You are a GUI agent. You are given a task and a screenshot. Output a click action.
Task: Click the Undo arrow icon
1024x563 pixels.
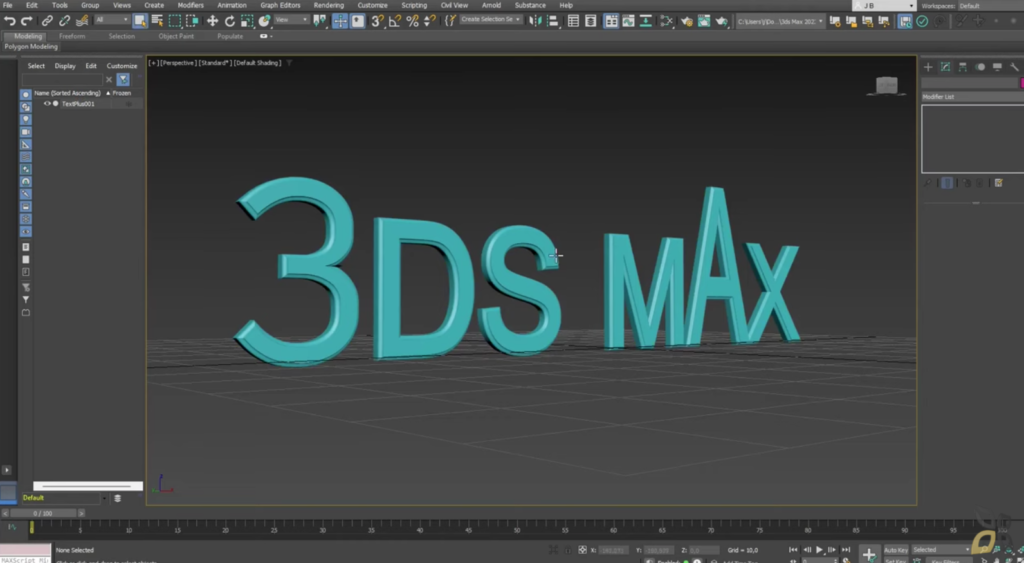10,21
